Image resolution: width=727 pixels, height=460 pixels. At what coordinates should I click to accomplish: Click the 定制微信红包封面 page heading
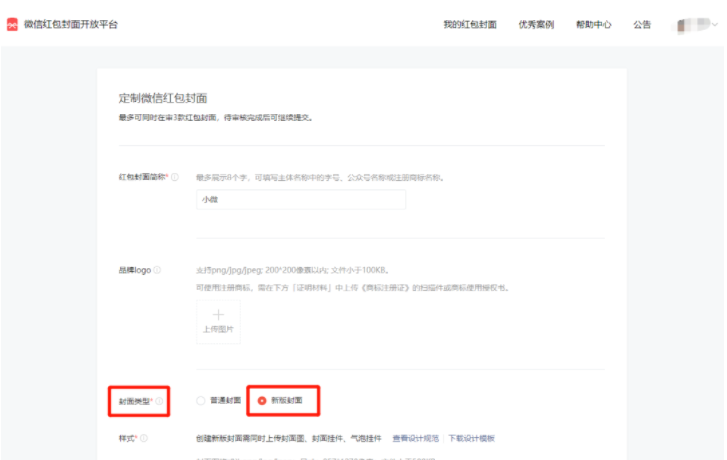[x=162, y=98]
